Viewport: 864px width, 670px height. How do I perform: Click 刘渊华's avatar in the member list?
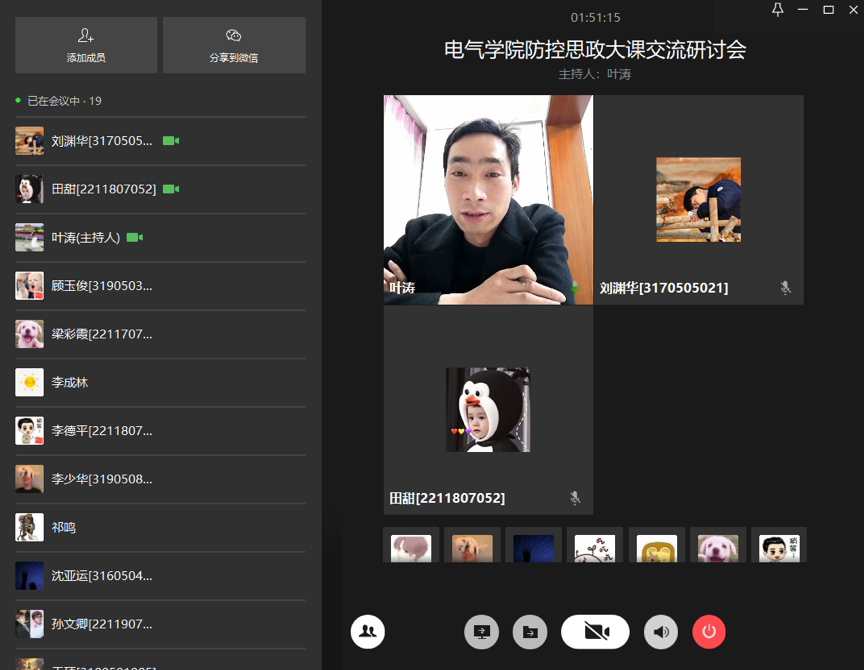coord(29,141)
